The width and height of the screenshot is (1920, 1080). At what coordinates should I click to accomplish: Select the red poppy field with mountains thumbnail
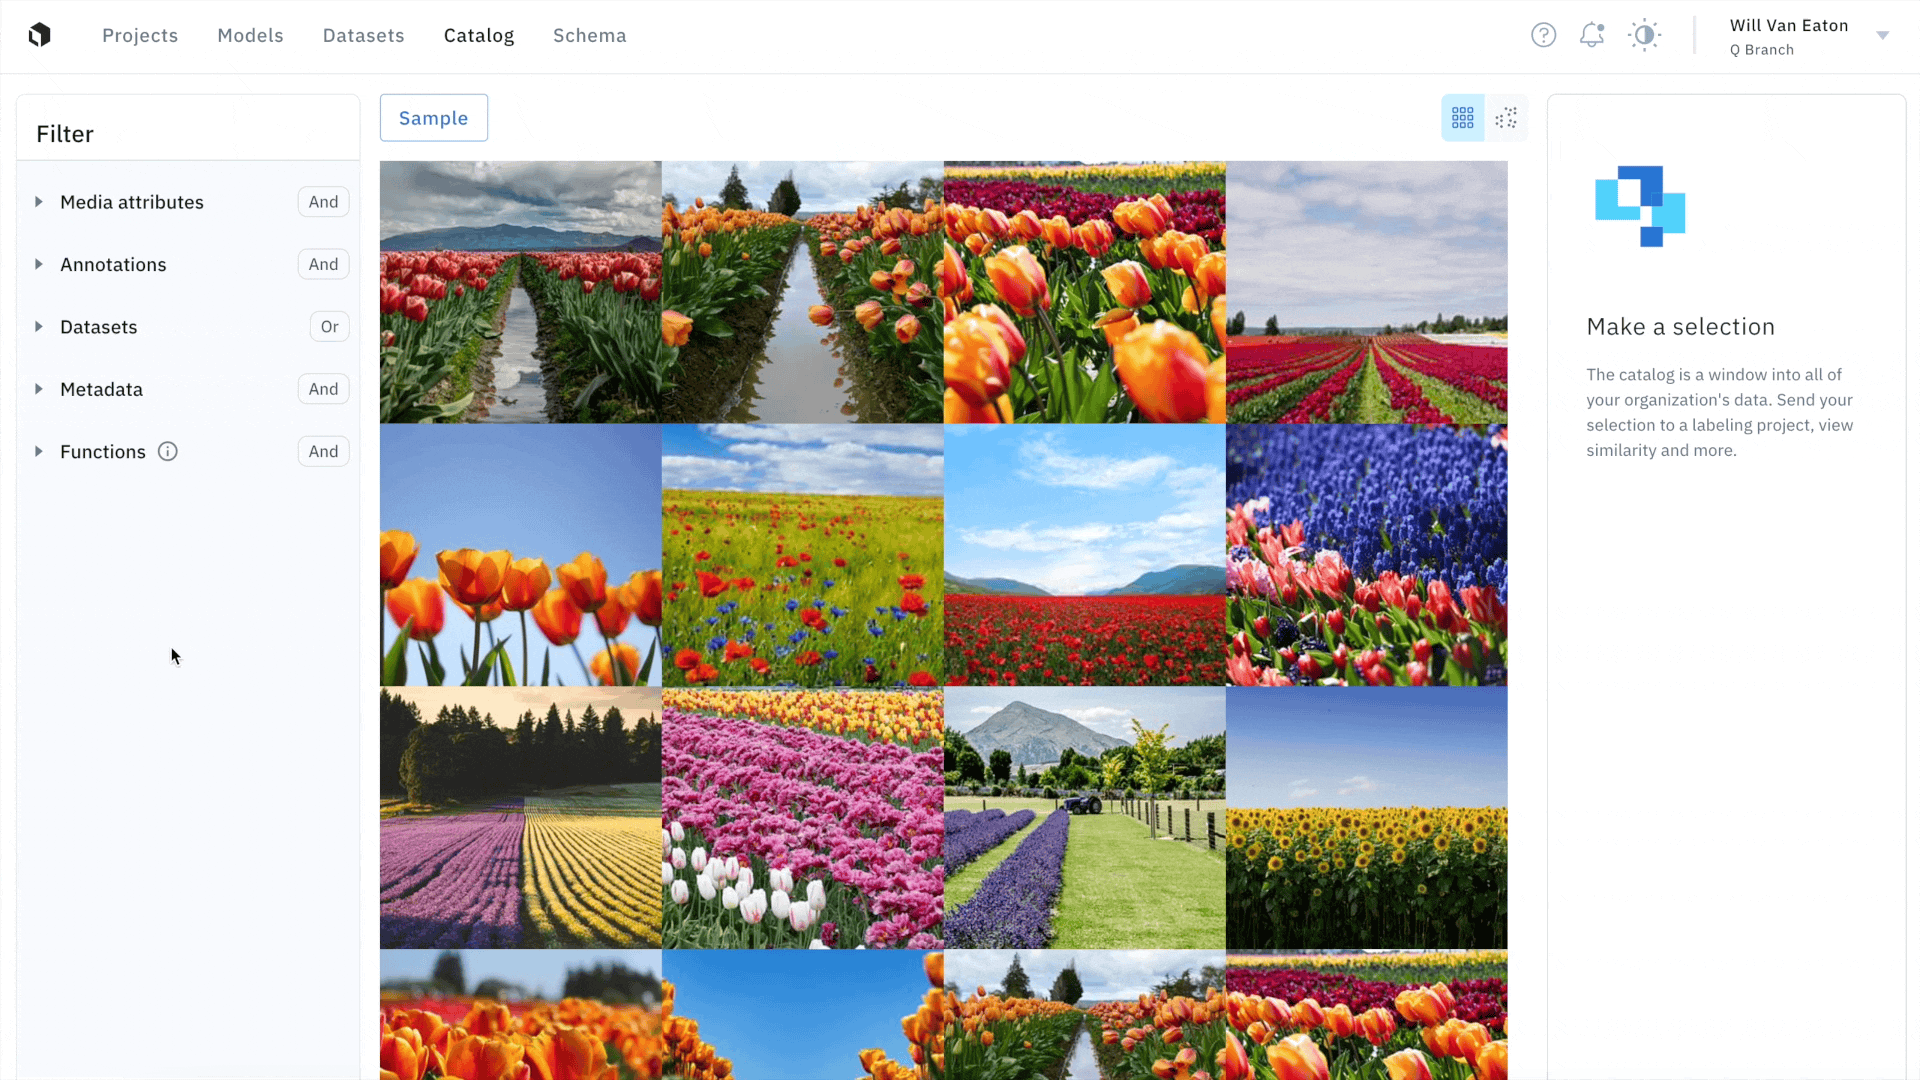click(x=1084, y=555)
